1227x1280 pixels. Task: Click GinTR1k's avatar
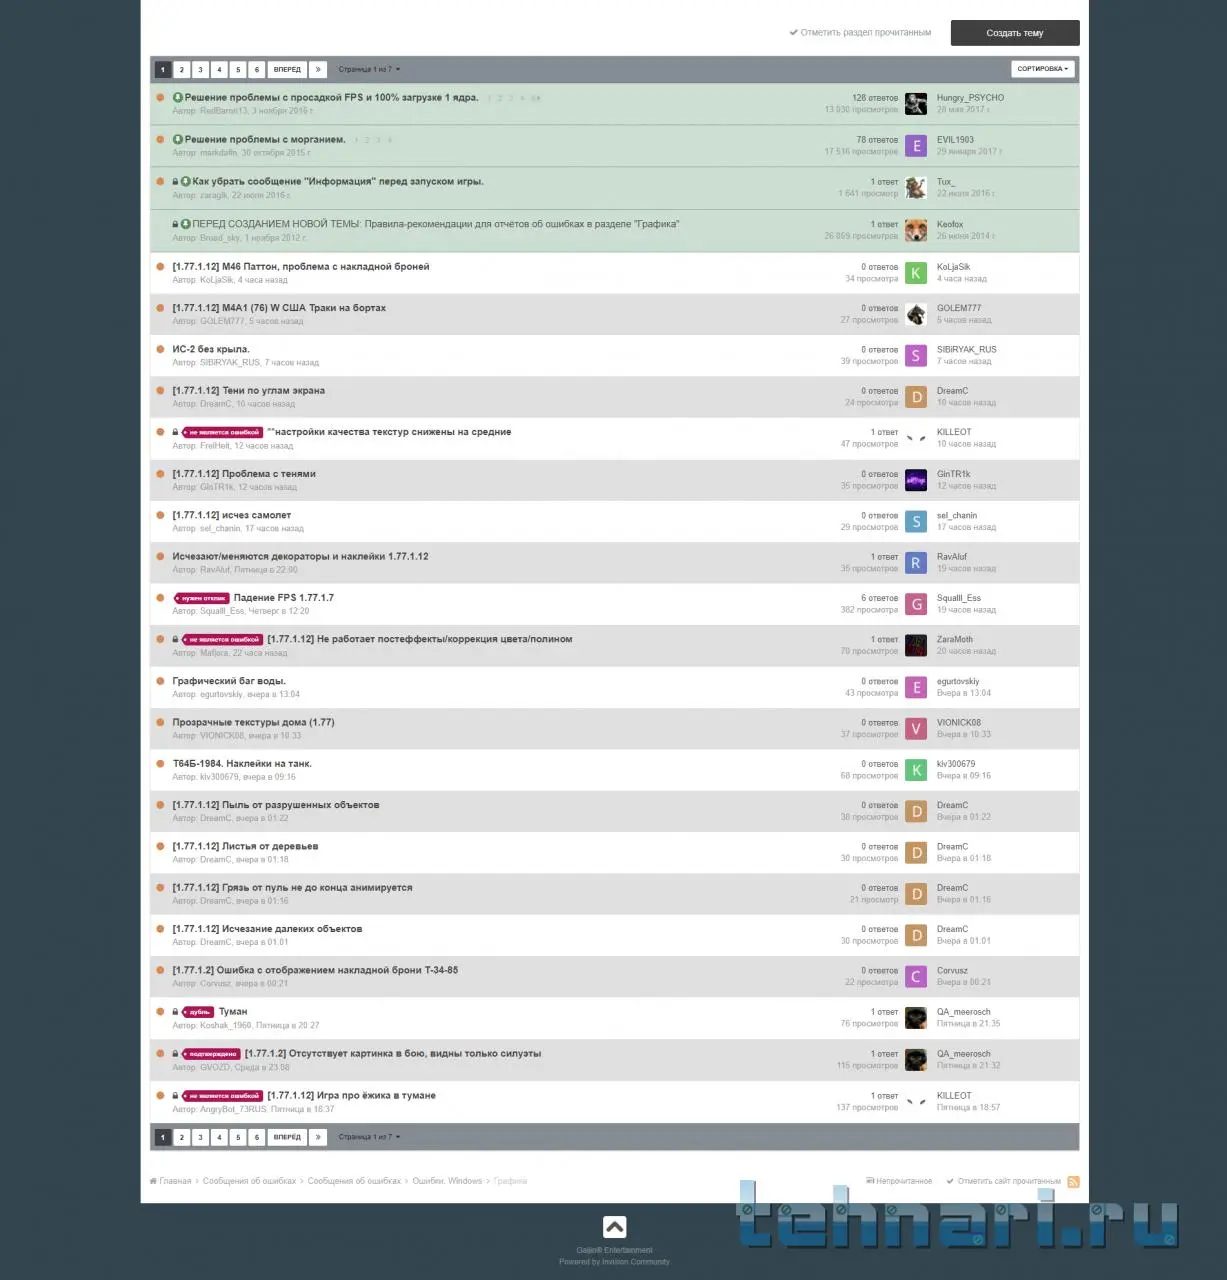[x=916, y=480]
